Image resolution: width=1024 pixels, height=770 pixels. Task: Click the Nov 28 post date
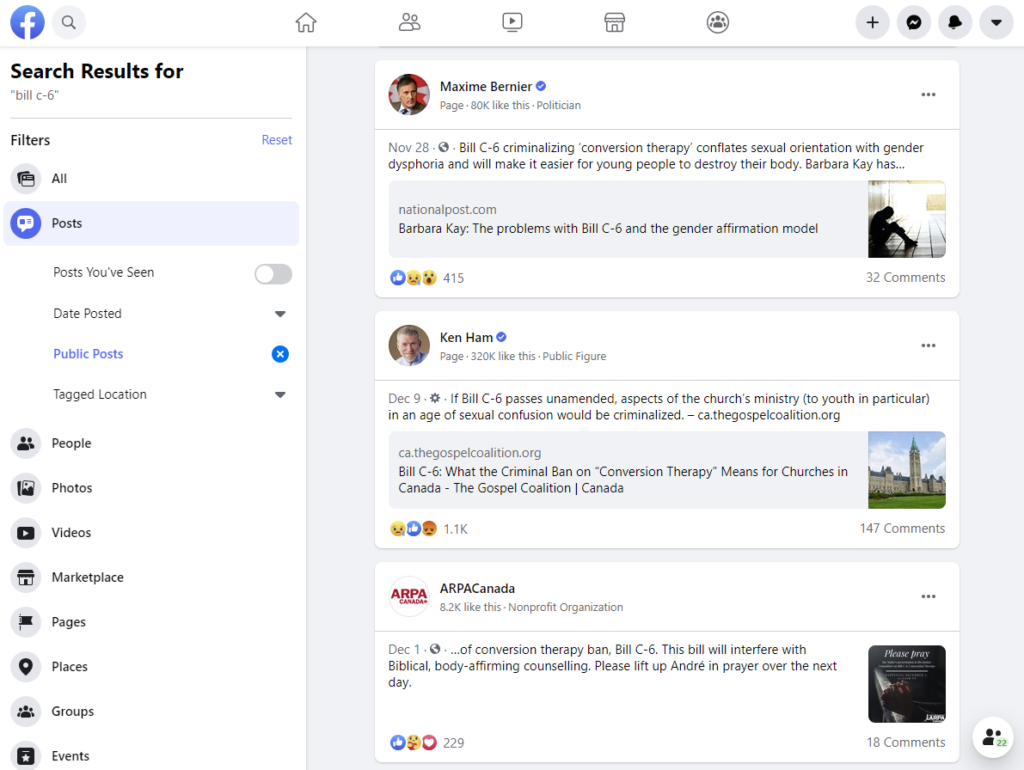(408, 148)
